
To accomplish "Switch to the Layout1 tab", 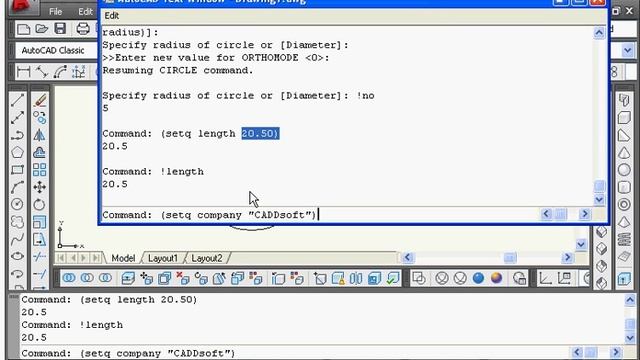I will (x=163, y=258).
